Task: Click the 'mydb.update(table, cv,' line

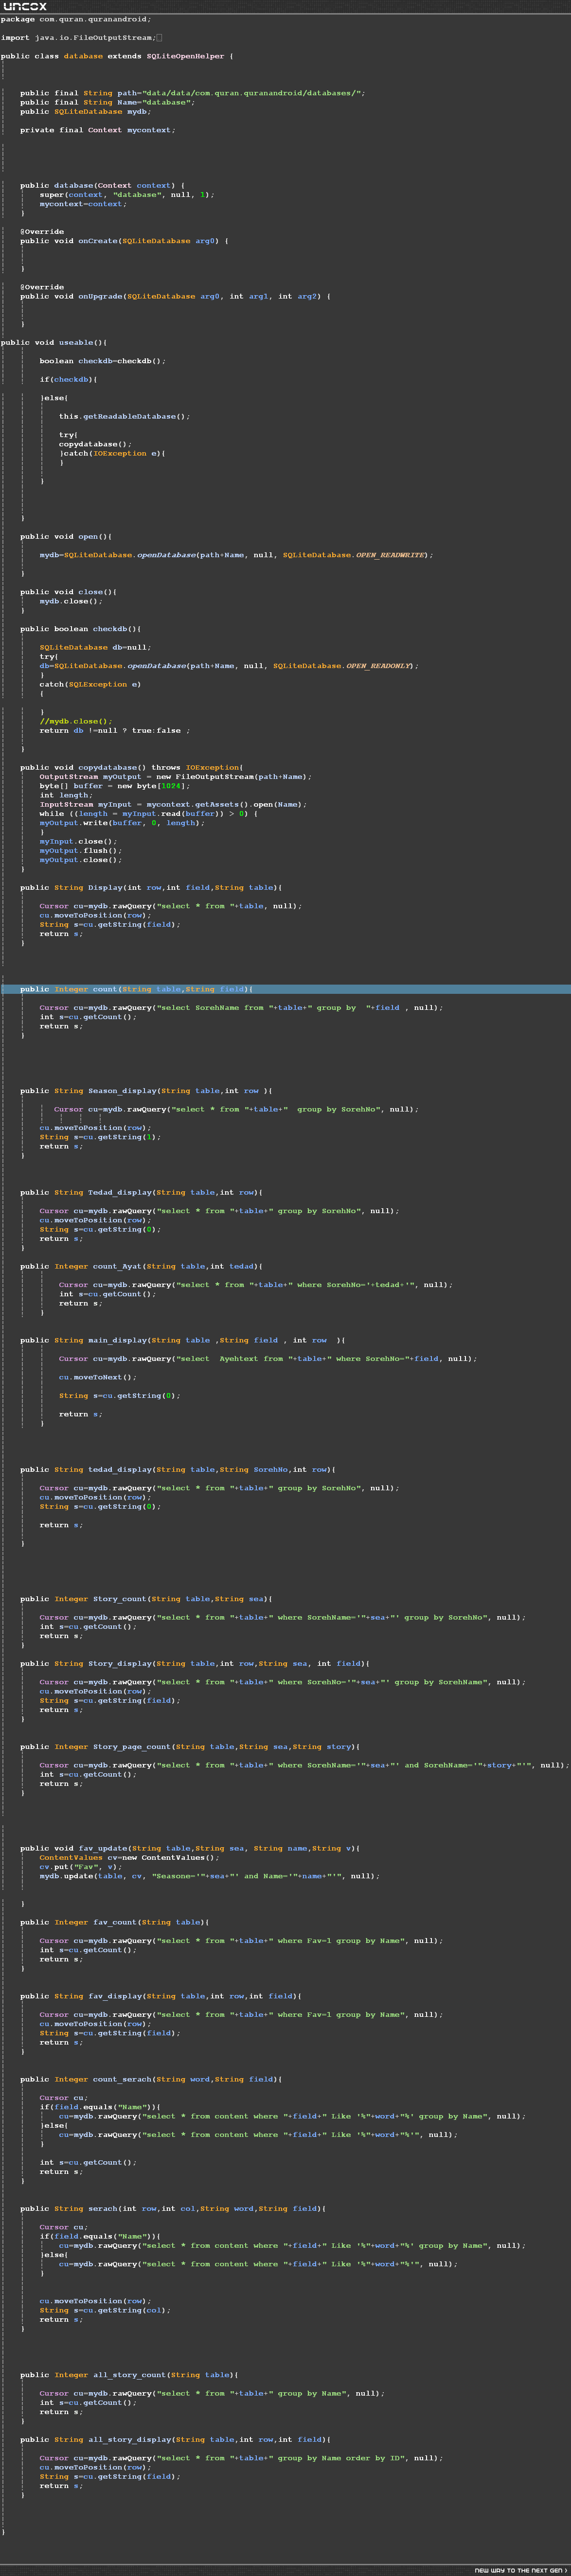Action: tap(210, 1877)
